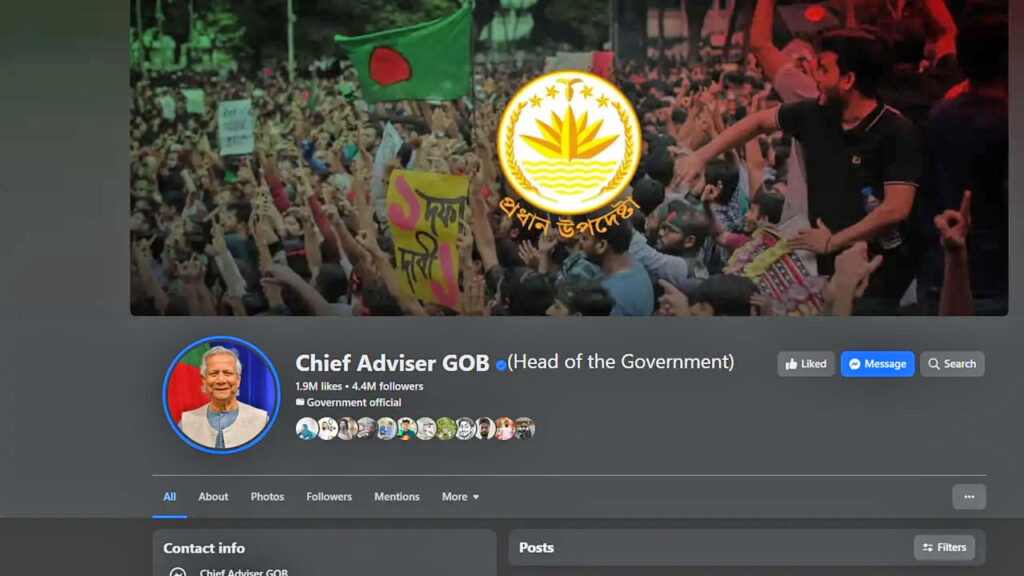This screenshot has height=576, width=1024.
Task: Open the Followers tab
Action: (x=329, y=497)
